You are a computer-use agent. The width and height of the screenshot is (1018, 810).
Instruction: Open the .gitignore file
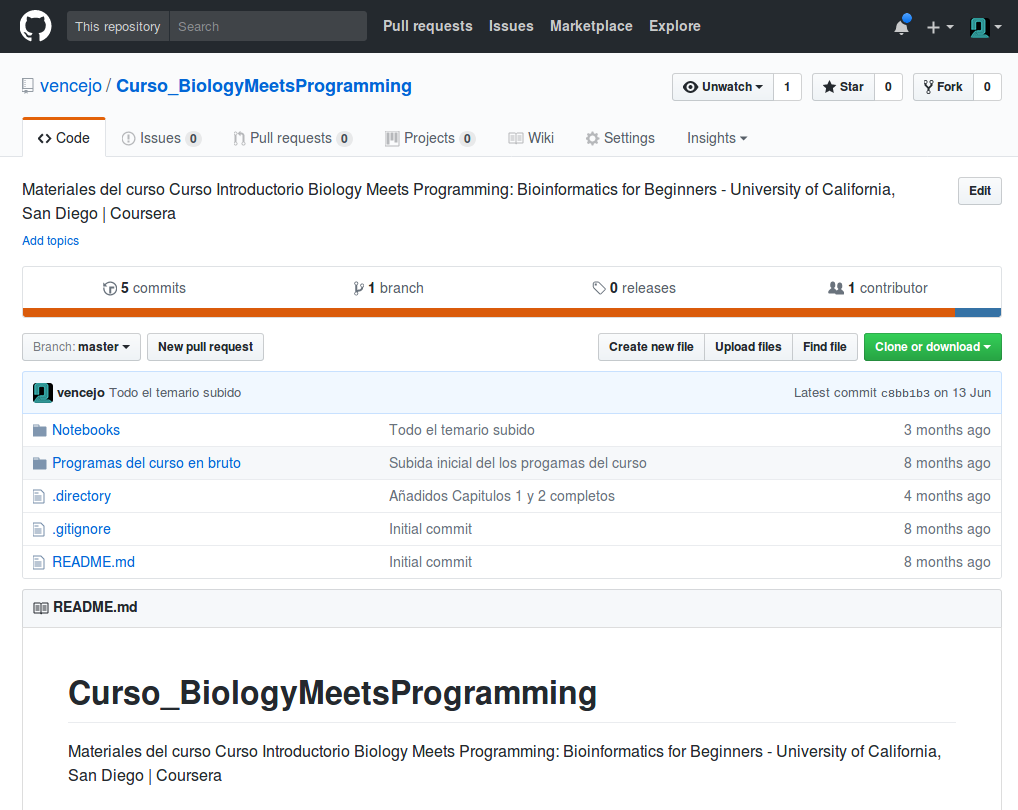tap(81, 530)
